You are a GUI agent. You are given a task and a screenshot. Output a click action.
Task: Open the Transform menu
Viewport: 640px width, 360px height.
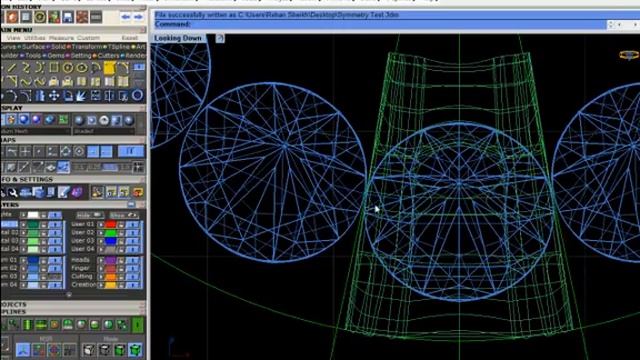click(87, 47)
